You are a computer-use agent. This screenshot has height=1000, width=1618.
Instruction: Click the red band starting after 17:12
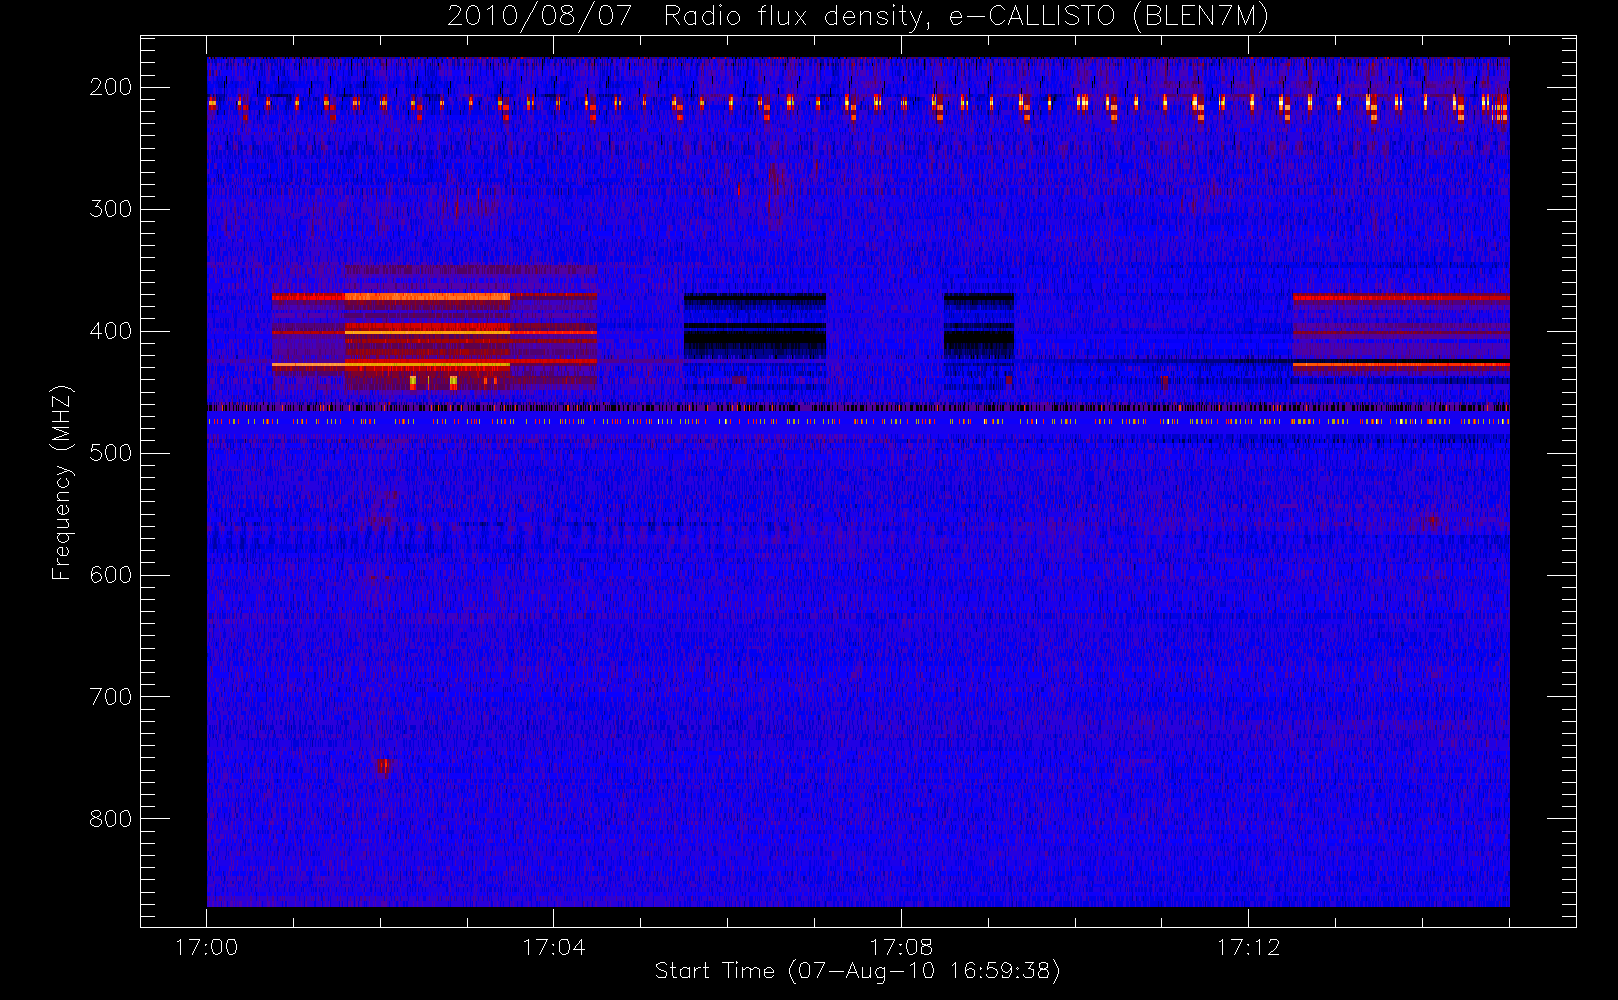[1401, 331]
